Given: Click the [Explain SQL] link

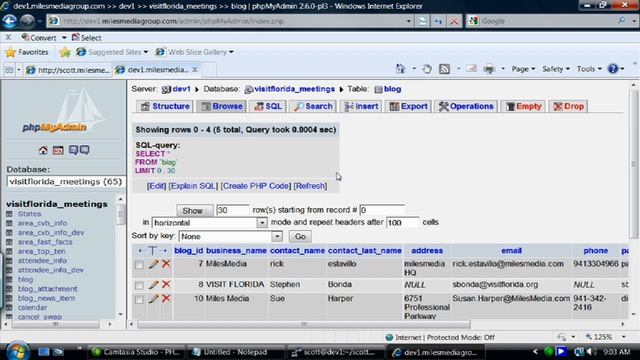Looking at the screenshot, I should pos(193,186).
